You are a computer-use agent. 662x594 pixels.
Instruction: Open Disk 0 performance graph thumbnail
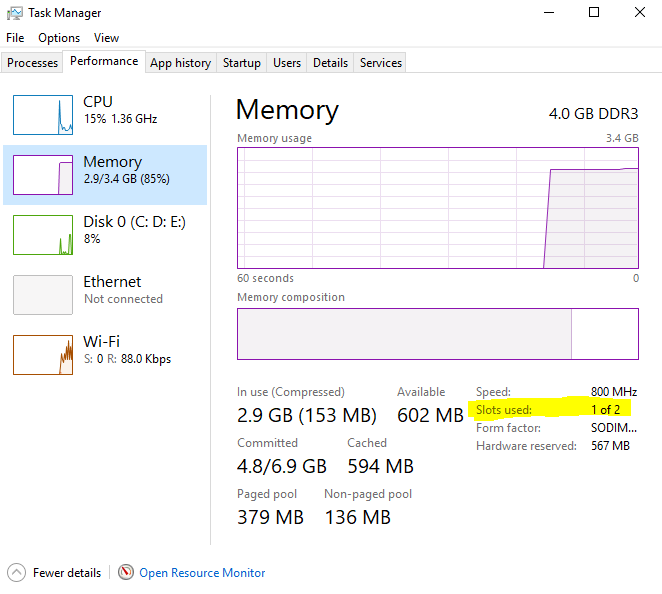tap(43, 235)
